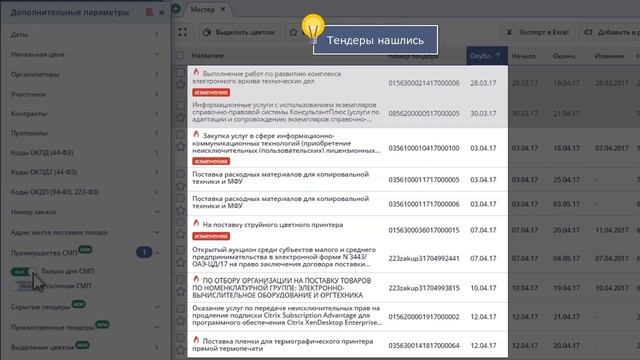
Task: Click the red clear-filters icon in the panel header
Action: coord(149,12)
